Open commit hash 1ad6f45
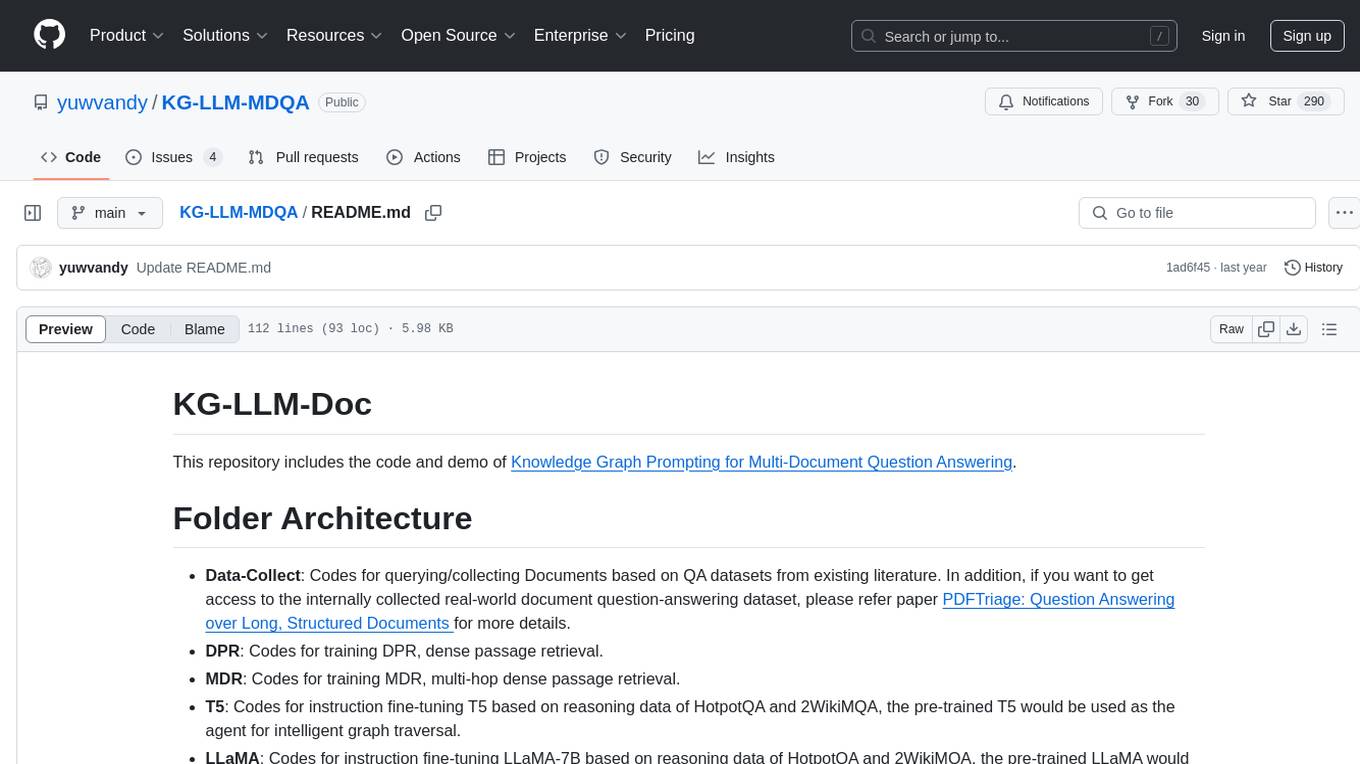Screen dimensions: 1360x764 pos(1188,268)
